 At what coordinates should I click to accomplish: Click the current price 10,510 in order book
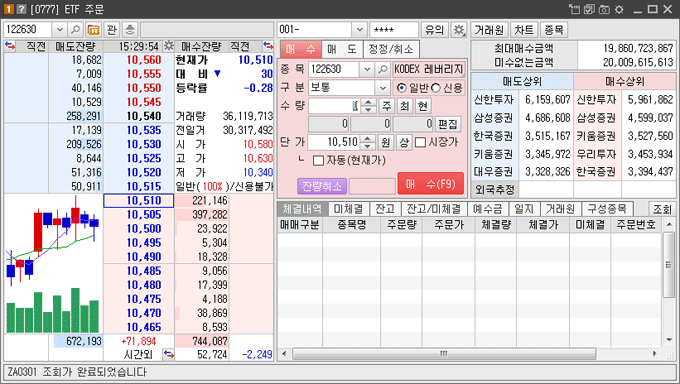pos(139,200)
